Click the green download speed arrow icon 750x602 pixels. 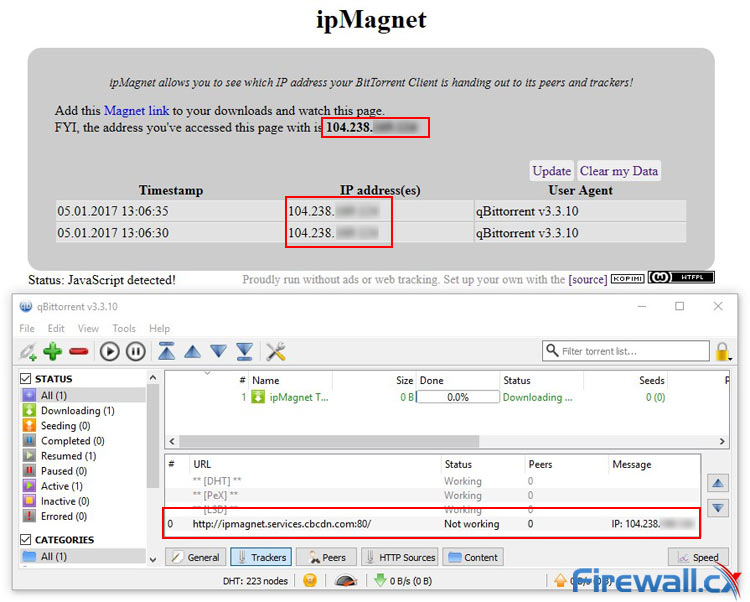pos(380,580)
